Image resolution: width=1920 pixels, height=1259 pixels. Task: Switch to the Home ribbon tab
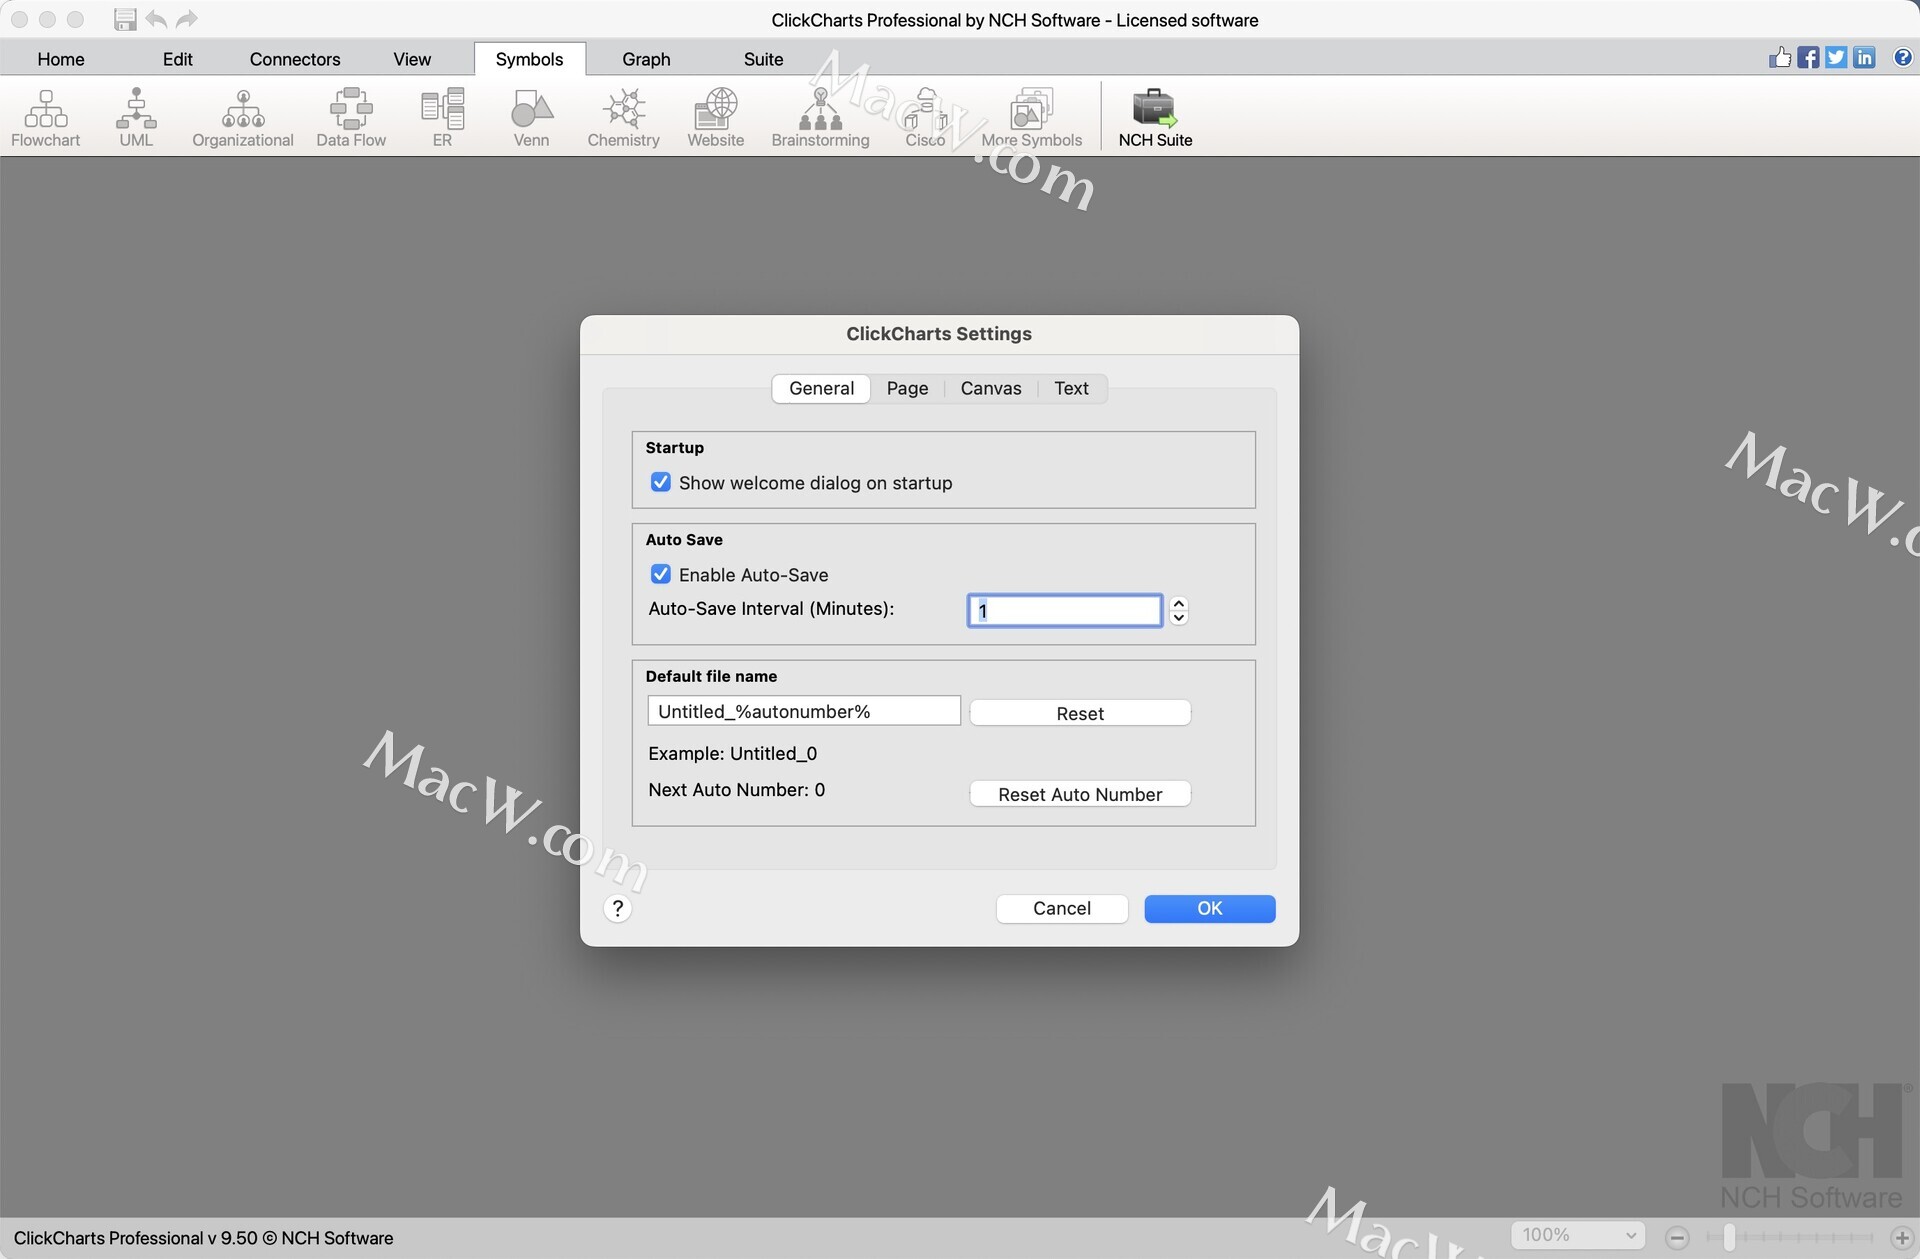(61, 59)
